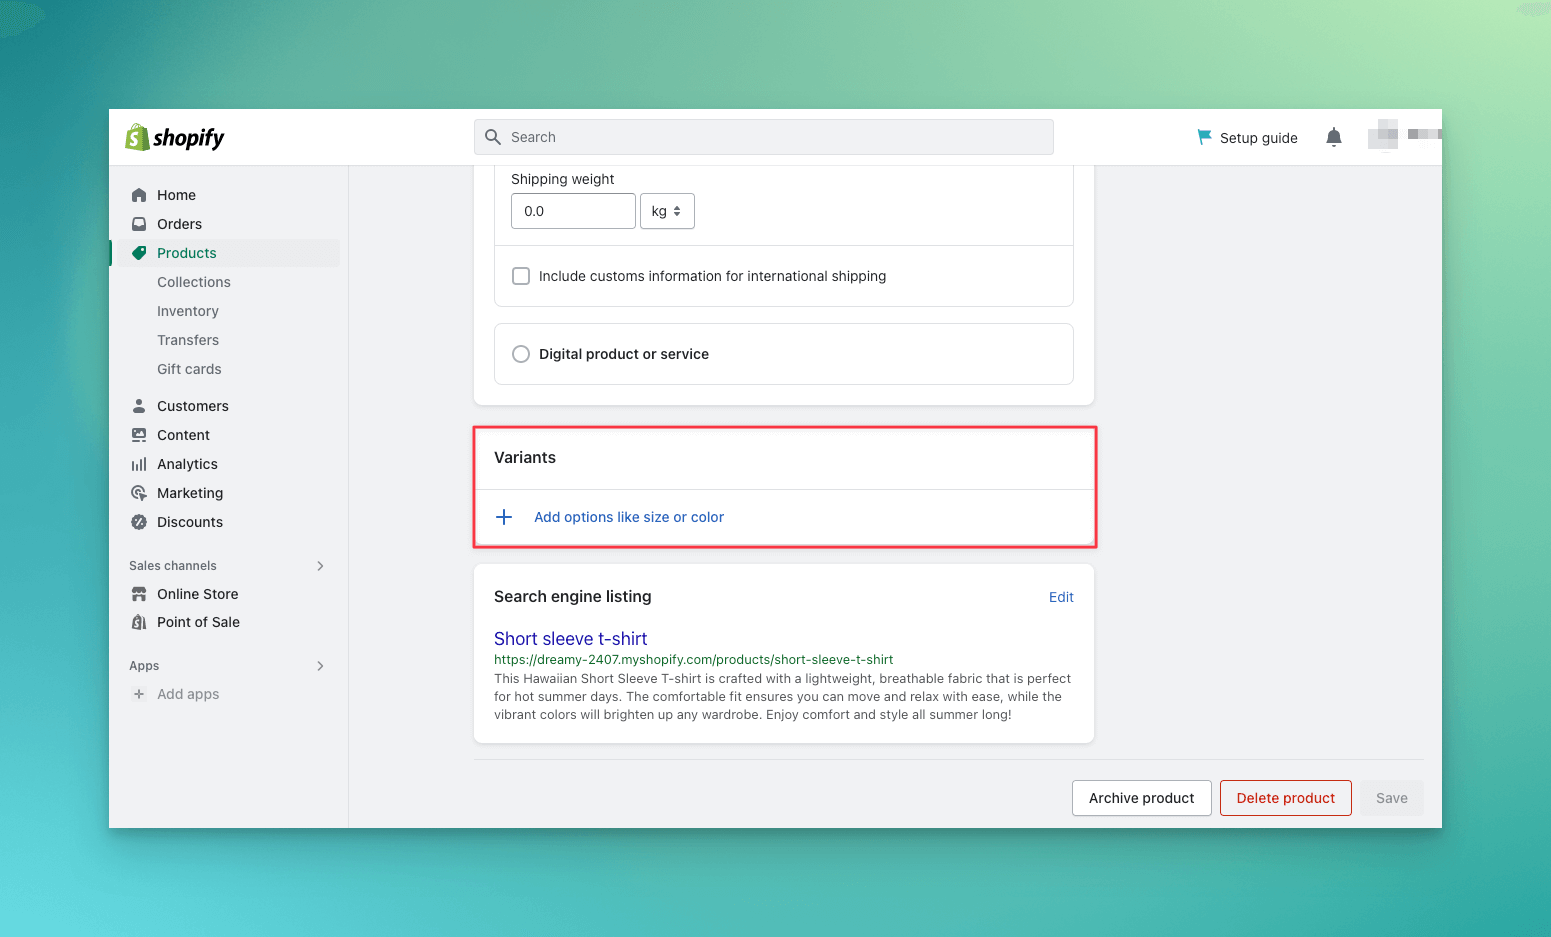The image size is (1551, 937).
Task: Open the Gift cards menu item
Action: pyautogui.click(x=189, y=368)
